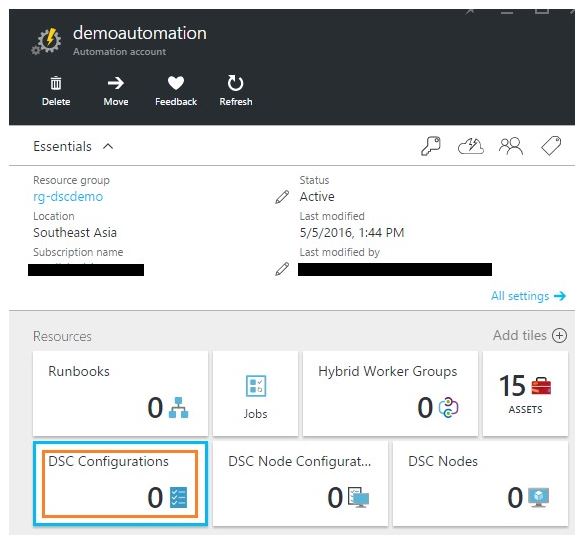586x545 pixels.
Task: Open the Tags icon
Action: point(551,145)
